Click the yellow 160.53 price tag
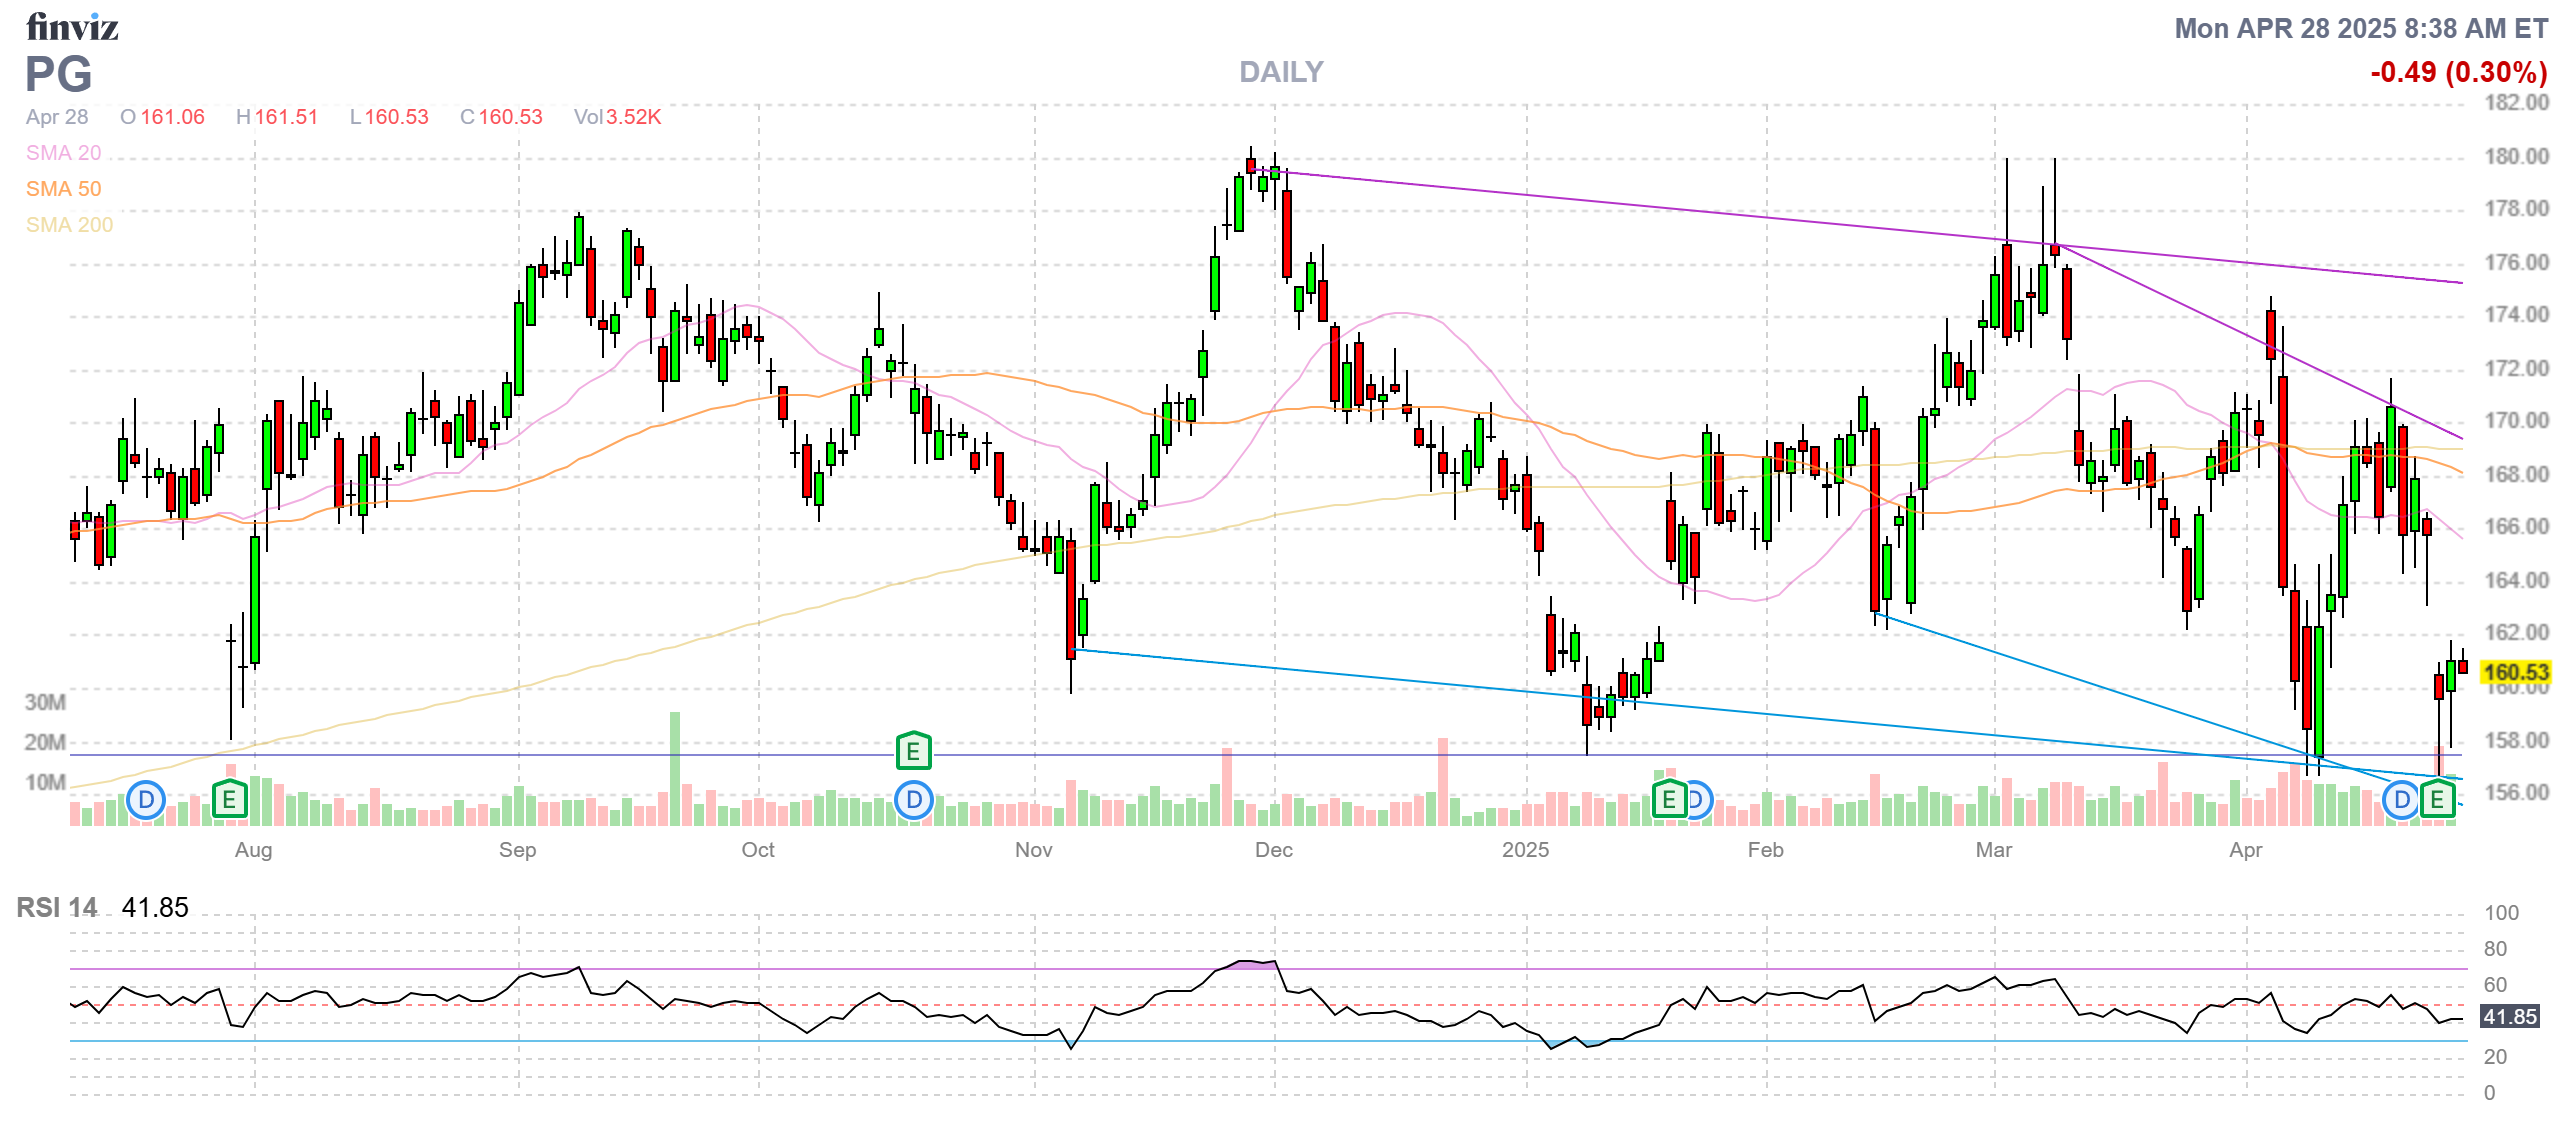Screen dimensions: 2574x1124 click(2515, 672)
